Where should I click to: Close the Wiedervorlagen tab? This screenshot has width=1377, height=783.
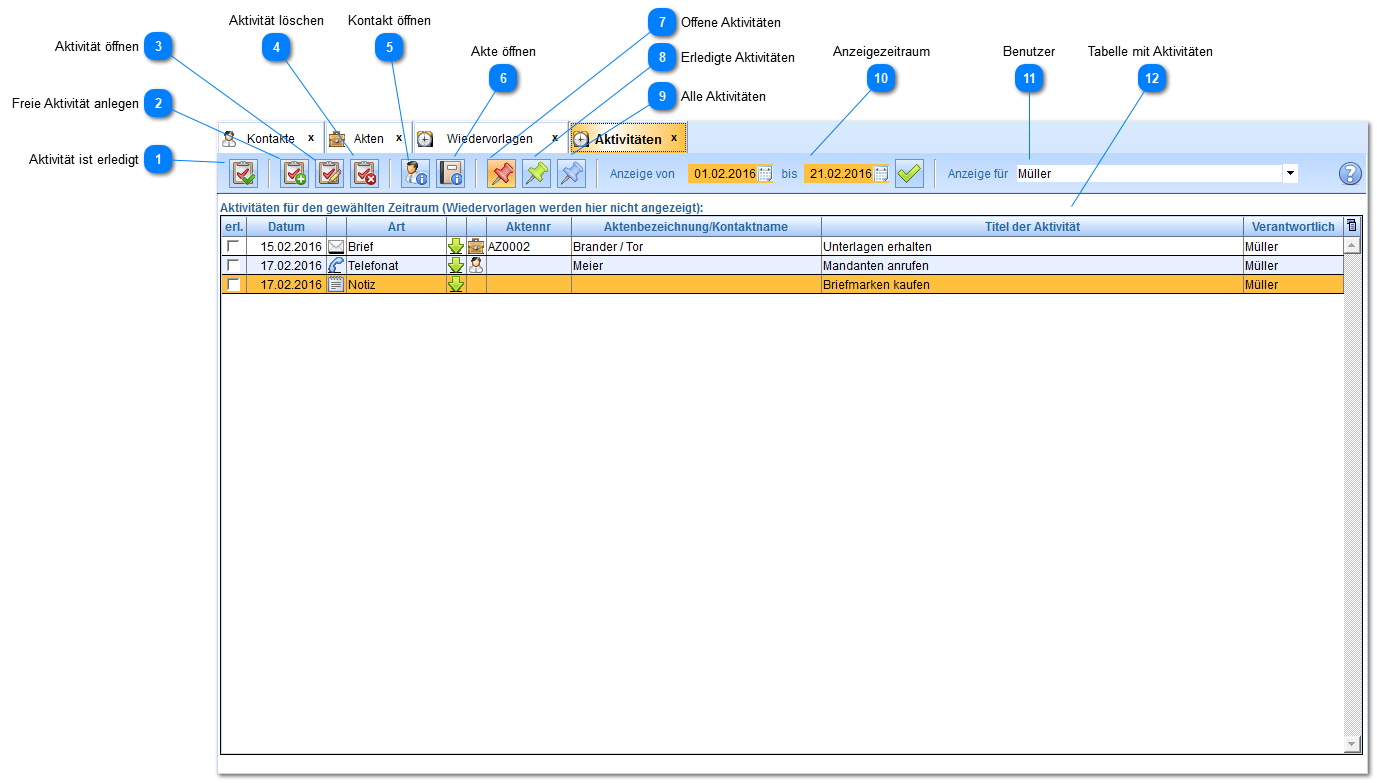[x=555, y=138]
